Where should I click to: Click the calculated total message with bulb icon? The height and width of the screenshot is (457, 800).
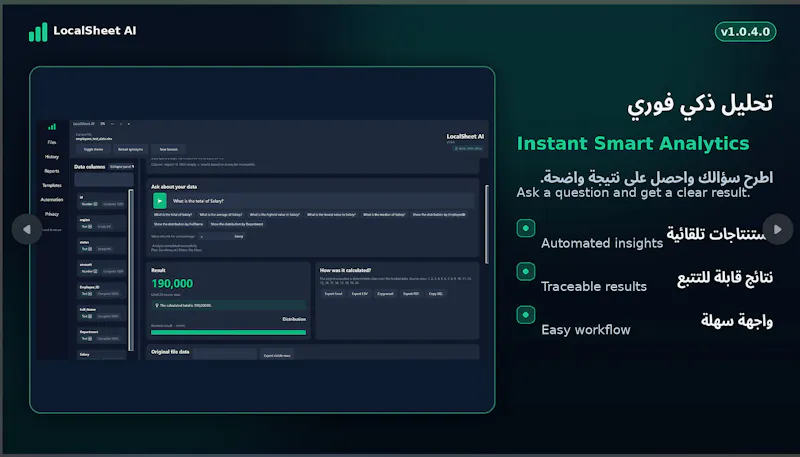click(x=229, y=306)
